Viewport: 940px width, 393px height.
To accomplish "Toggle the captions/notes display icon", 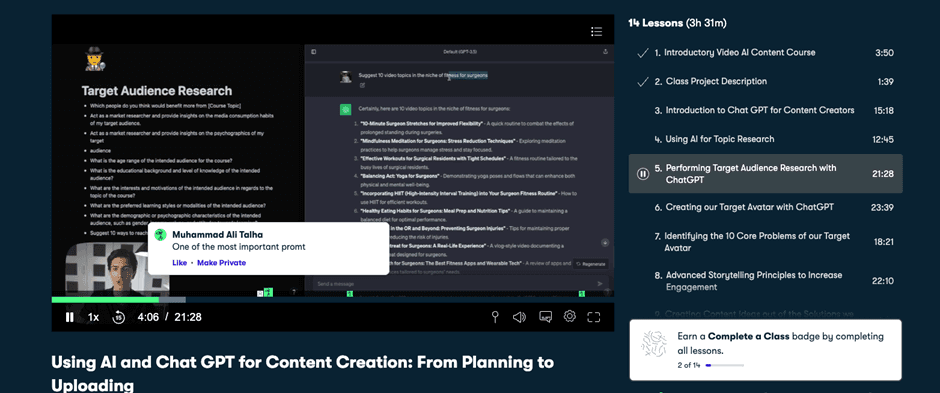I will pos(545,317).
